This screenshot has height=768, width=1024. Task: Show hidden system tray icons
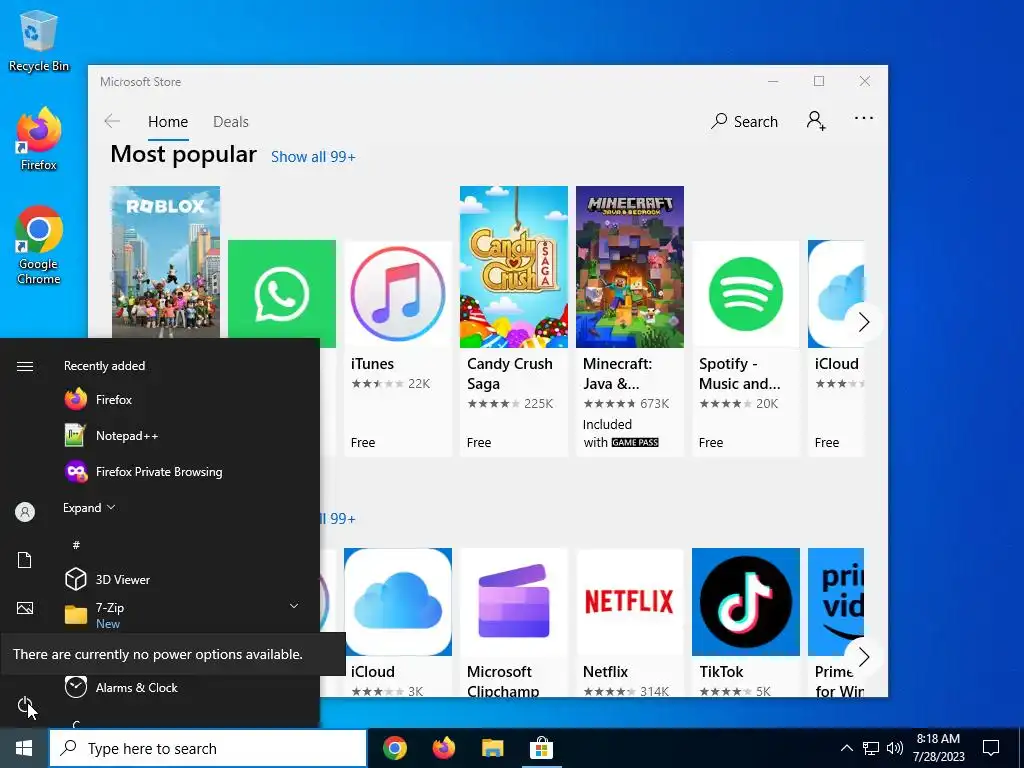tap(846, 748)
